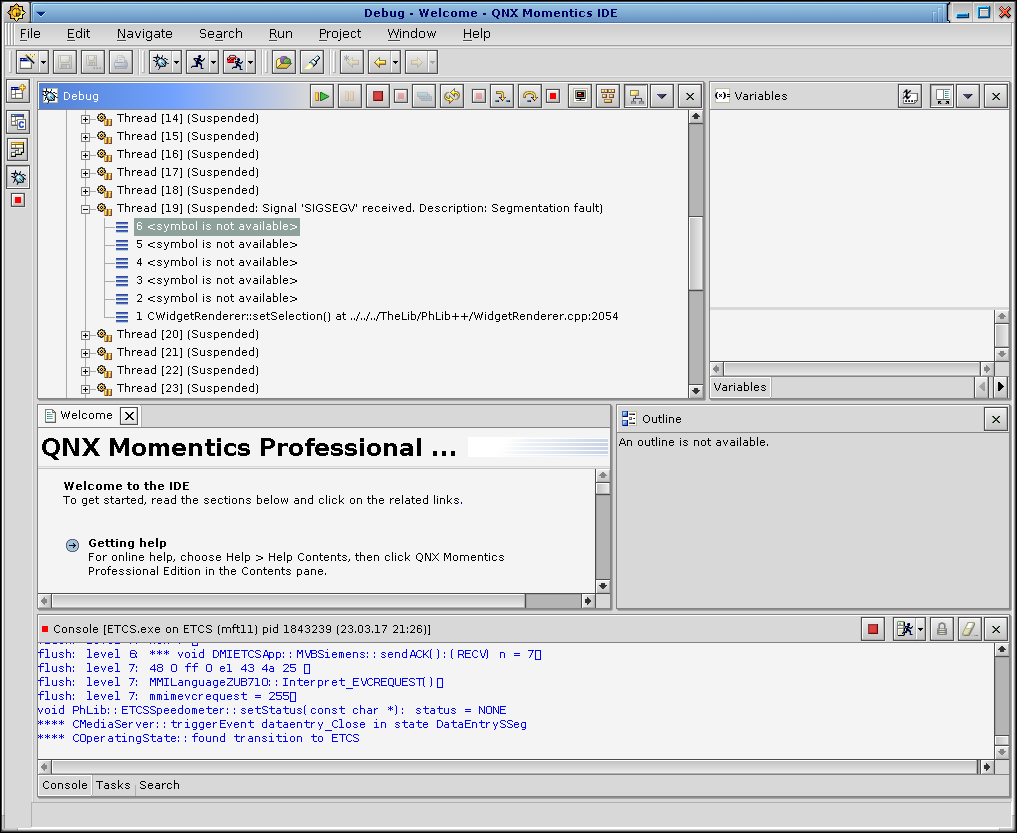This screenshot has height=833, width=1017.
Task: Clear the console with the eraser icon
Action: point(968,629)
